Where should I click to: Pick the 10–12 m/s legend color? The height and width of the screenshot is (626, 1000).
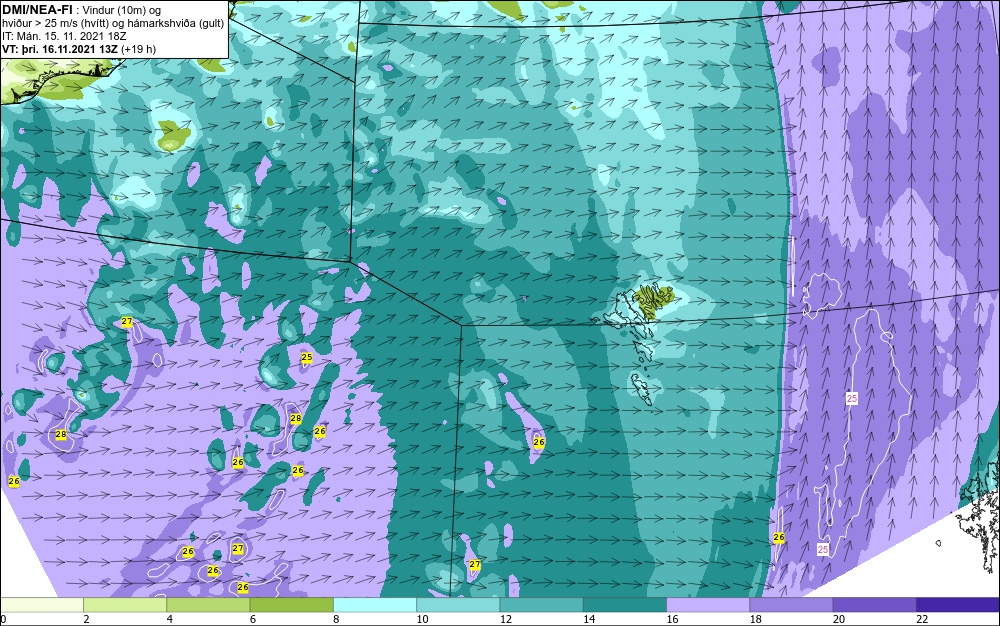pyautogui.click(x=458, y=604)
